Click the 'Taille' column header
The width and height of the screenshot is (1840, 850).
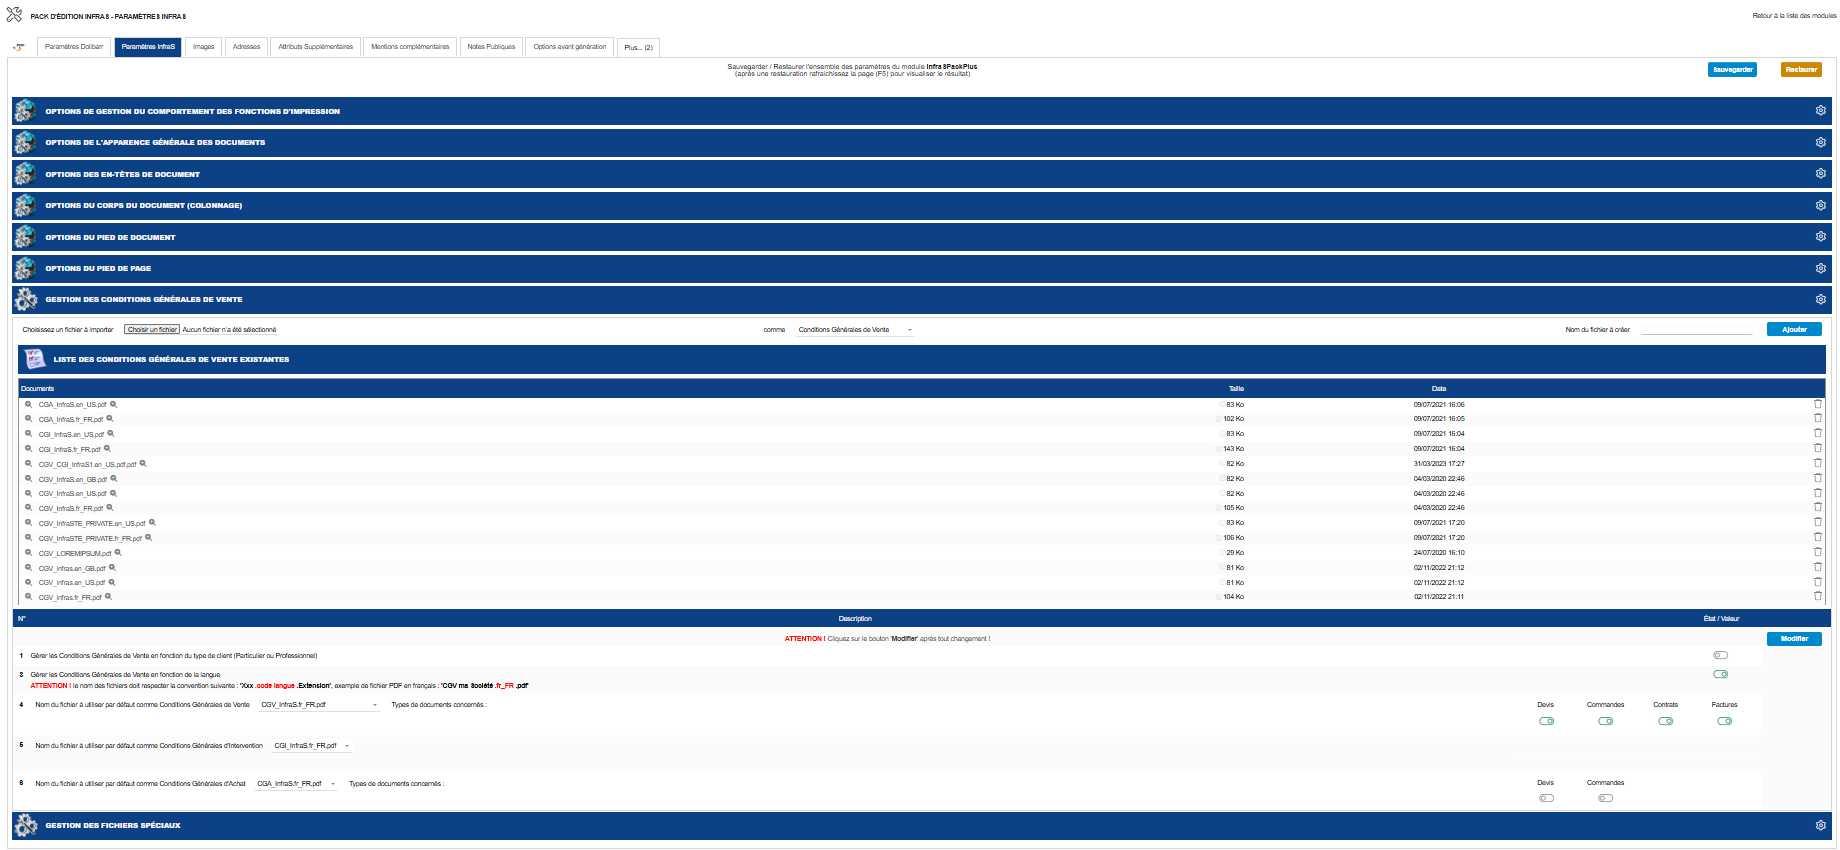click(x=1236, y=389)
